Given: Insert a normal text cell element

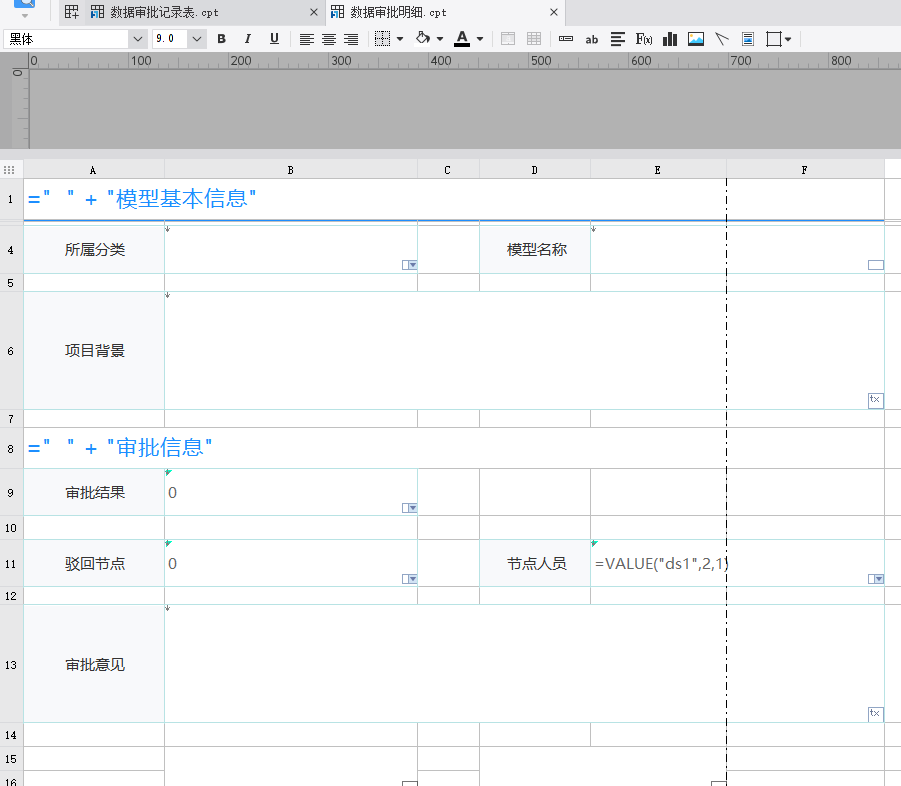Looking at the screenshot, I should (x=566, y=39).
